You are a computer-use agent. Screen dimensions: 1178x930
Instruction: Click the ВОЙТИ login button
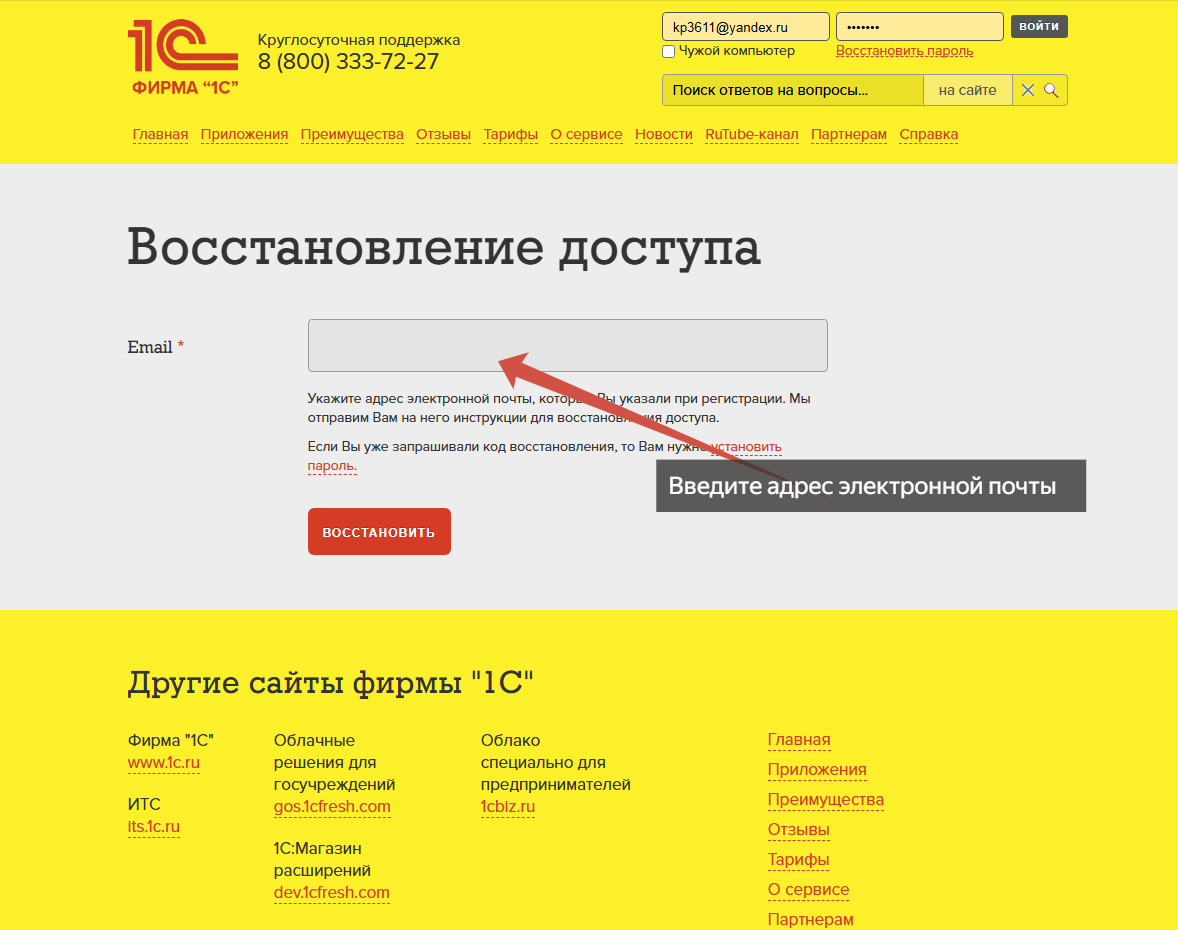(x=1039, y=26)
